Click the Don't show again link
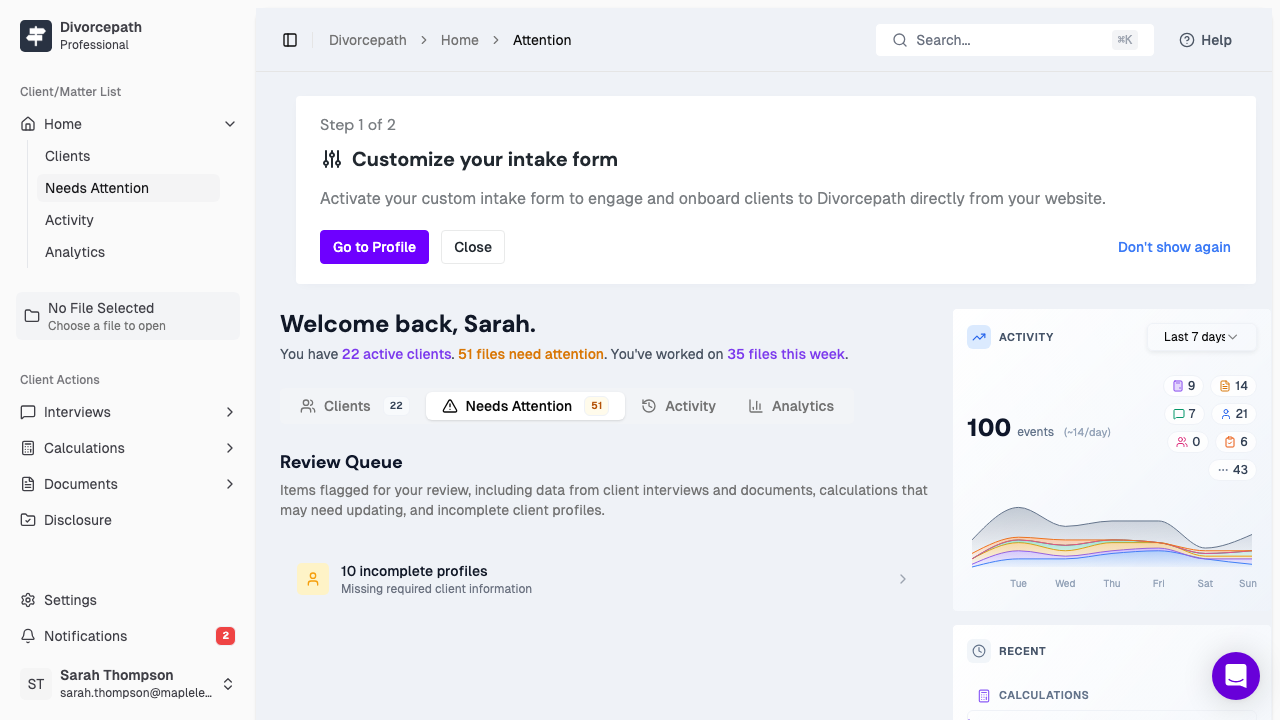1280x720 pixels. point(1174,247)
